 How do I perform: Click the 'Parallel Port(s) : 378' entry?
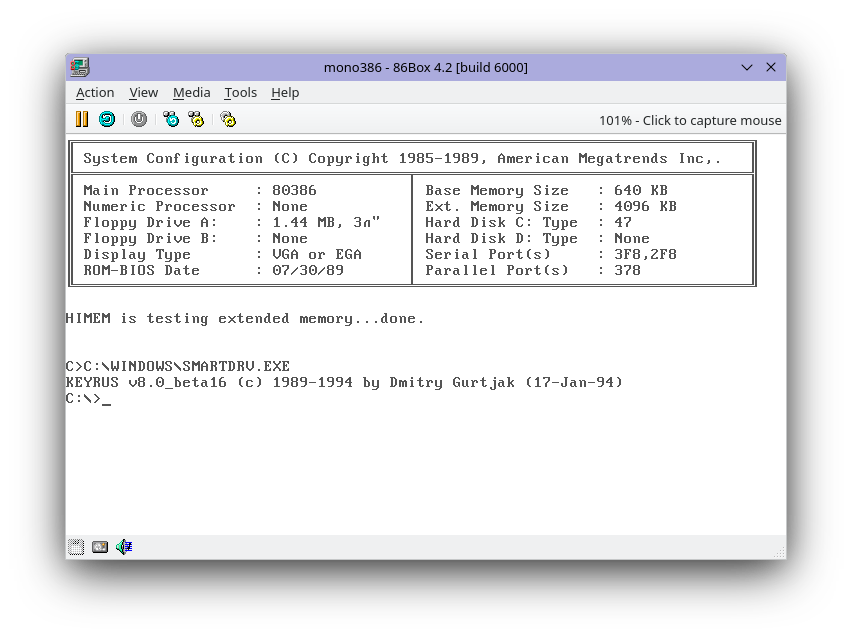pyautogui.click(x=533, y=270)
